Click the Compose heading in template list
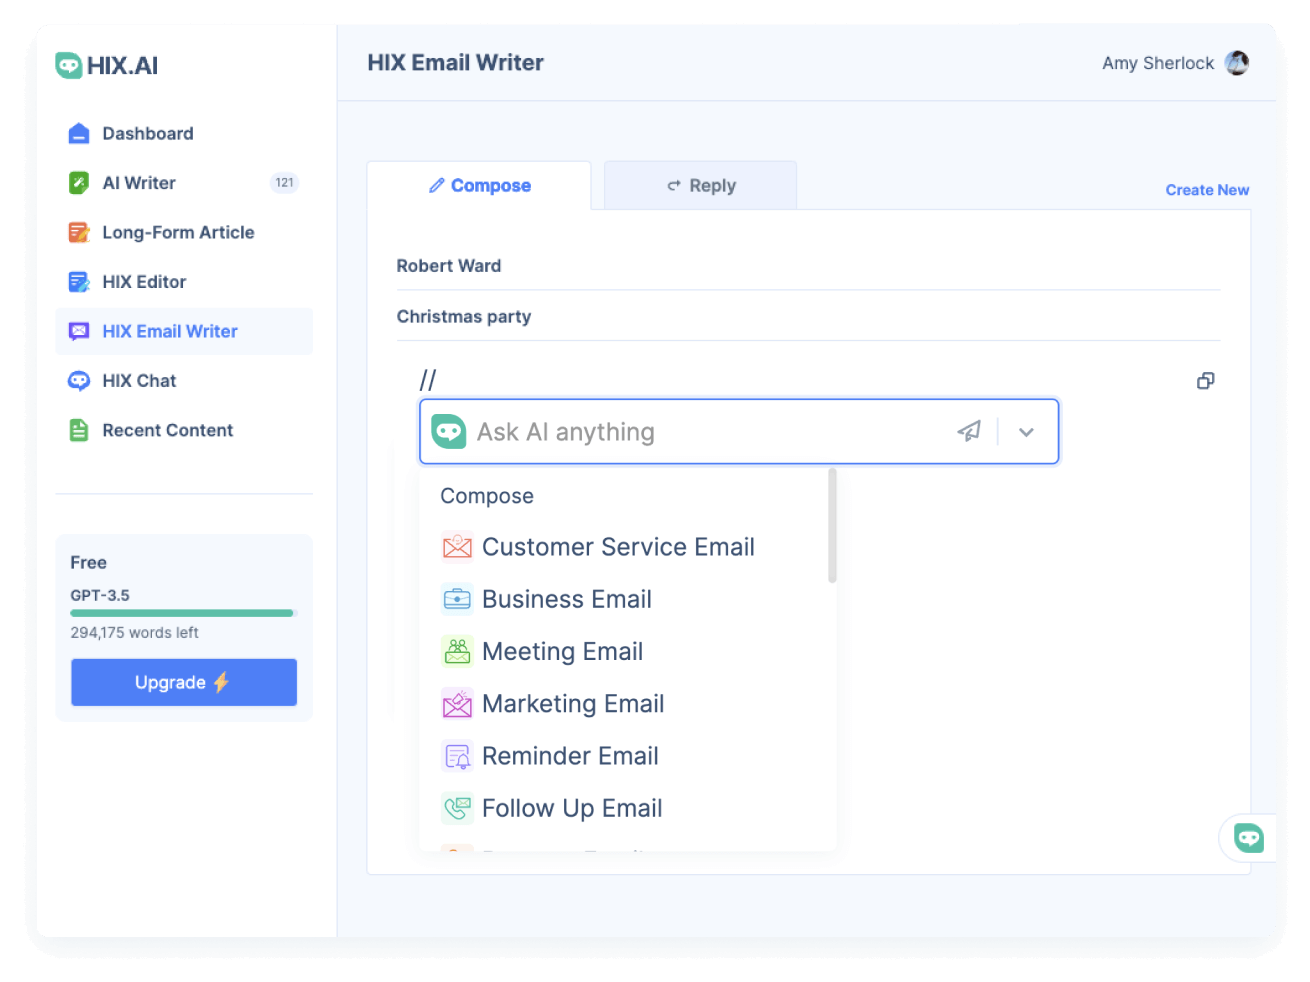1310x982 pixels. 487,496
